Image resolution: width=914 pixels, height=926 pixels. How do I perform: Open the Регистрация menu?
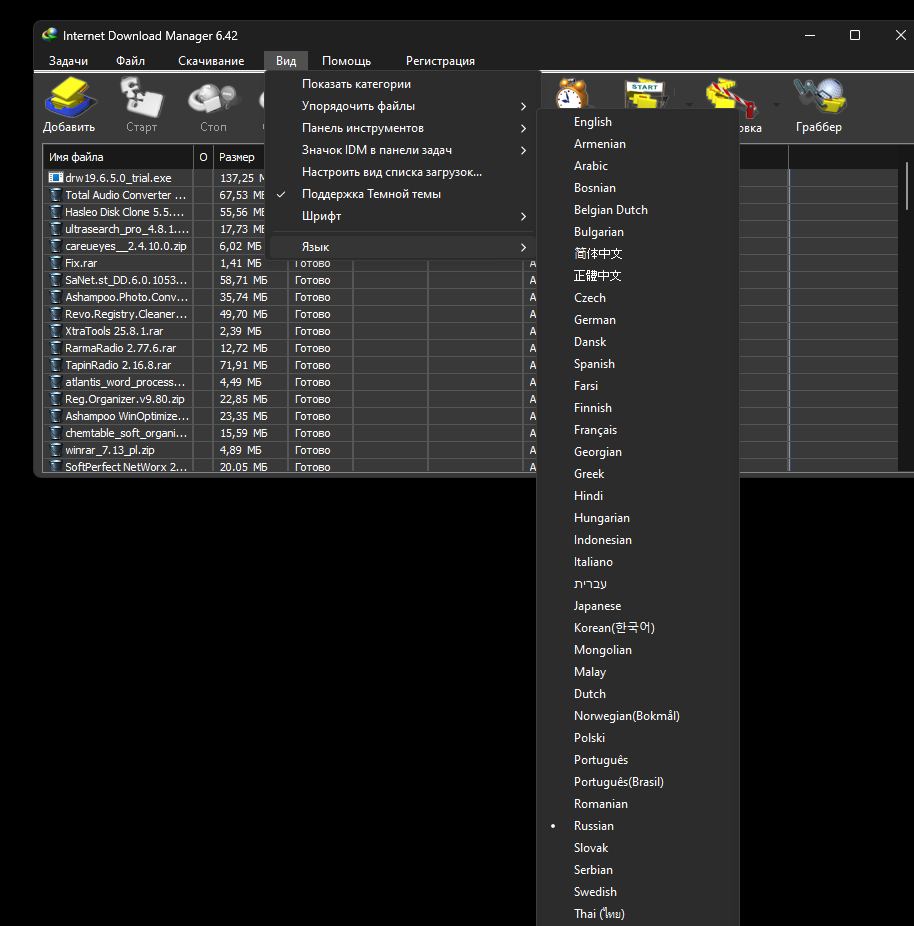click(440, 61)
